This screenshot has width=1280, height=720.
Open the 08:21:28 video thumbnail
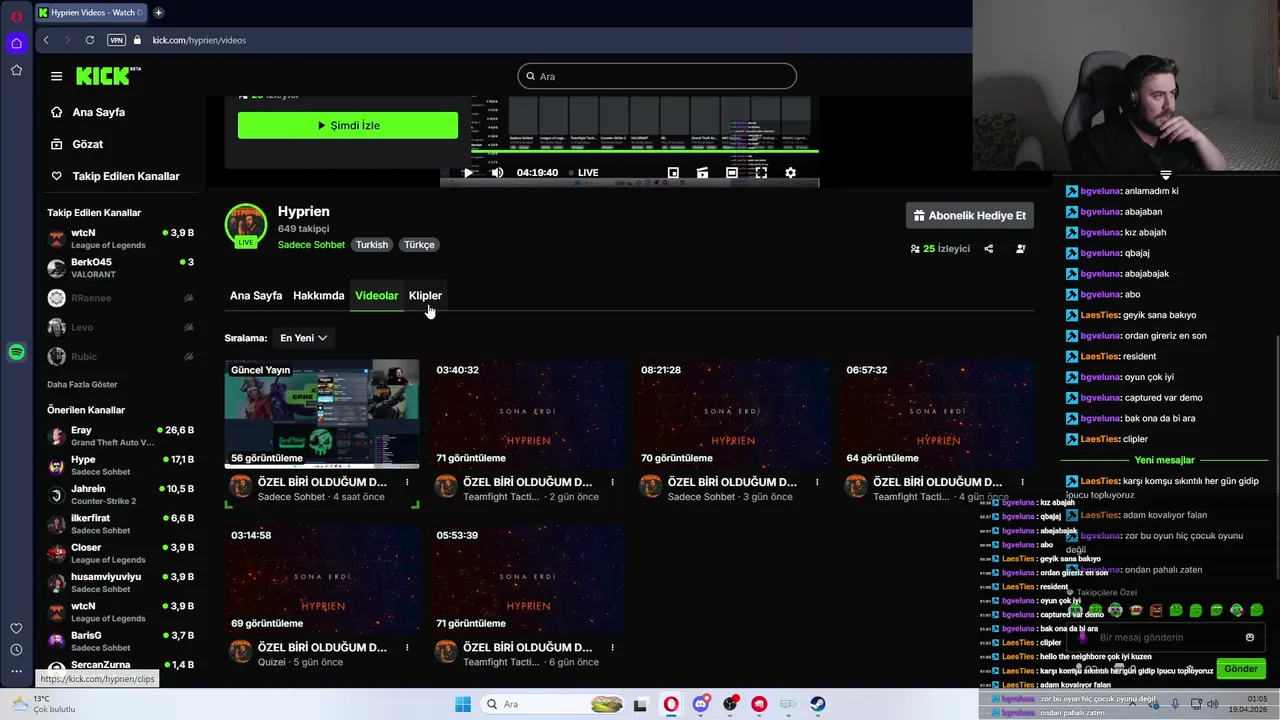click(732, 414)
